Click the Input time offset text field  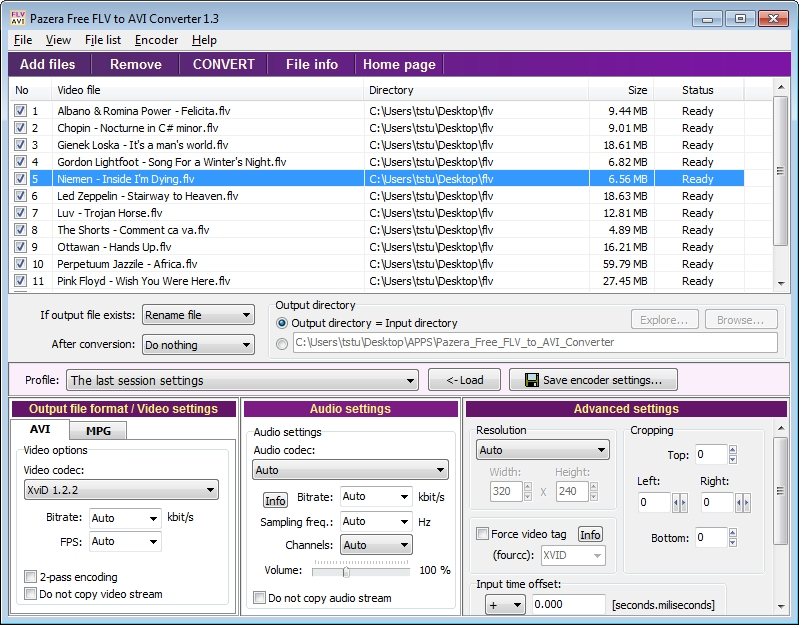[569, 605]
